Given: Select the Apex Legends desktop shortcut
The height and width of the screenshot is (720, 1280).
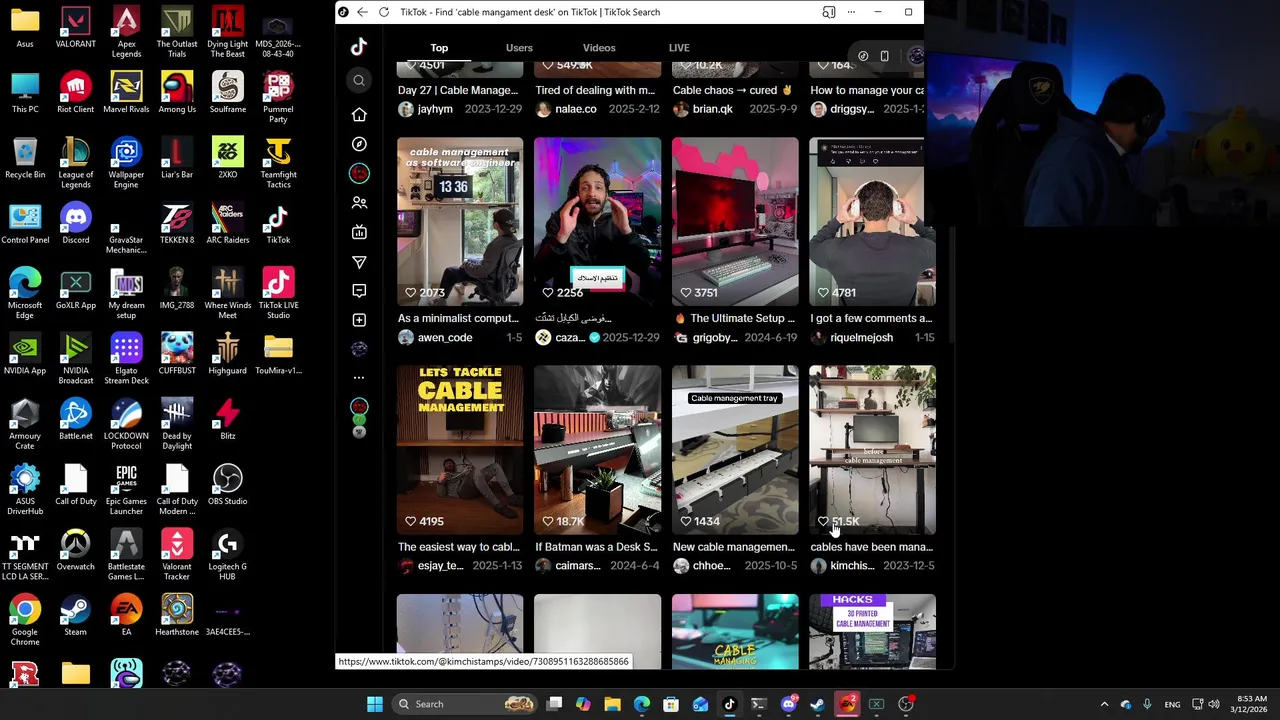Looking at the screenshot, I should click(x=126, y=31).
